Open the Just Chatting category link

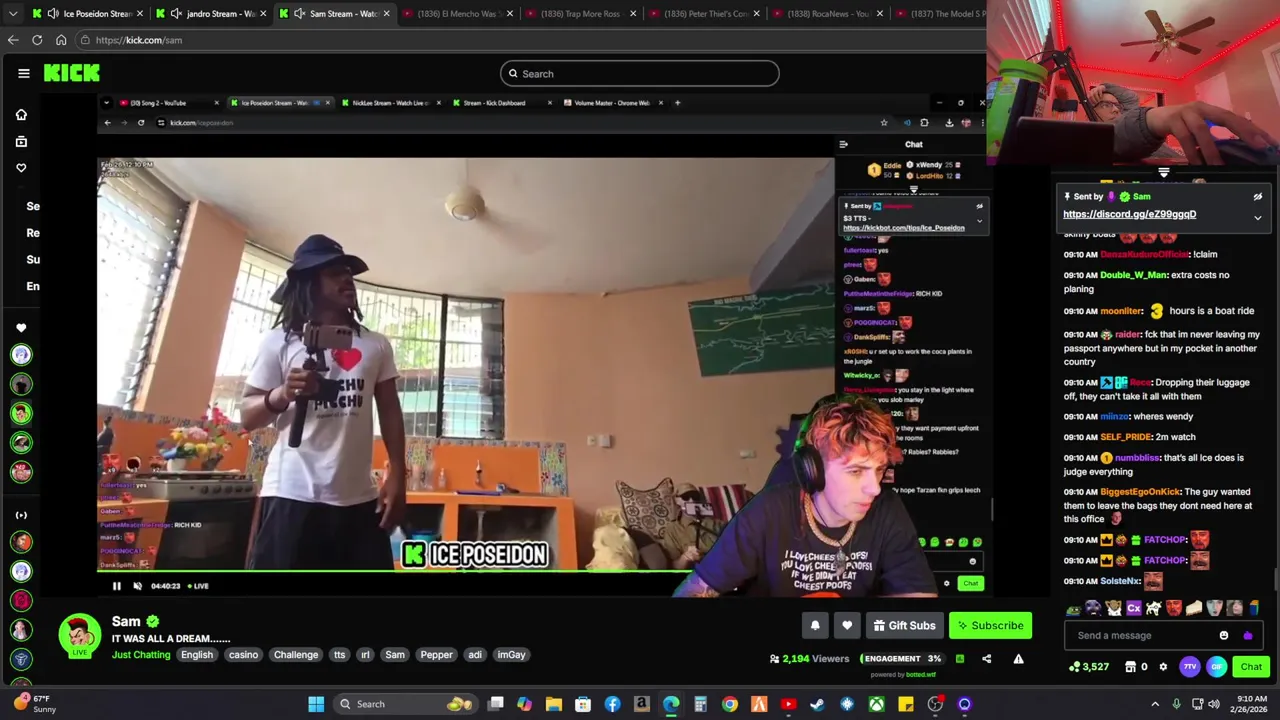click(x=141, y=655)
